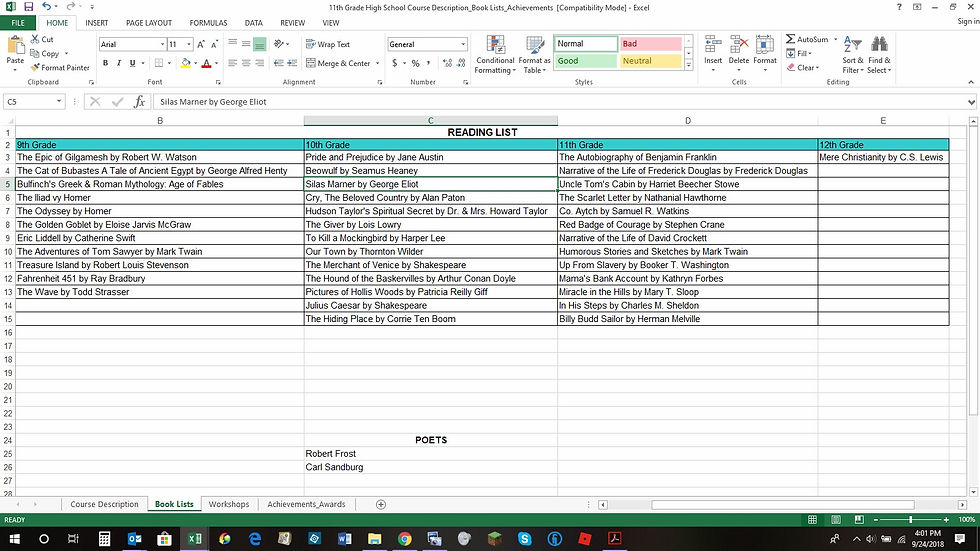
Task: Increase decimal places
Action: pyautogui.click(x=448, y=63)
